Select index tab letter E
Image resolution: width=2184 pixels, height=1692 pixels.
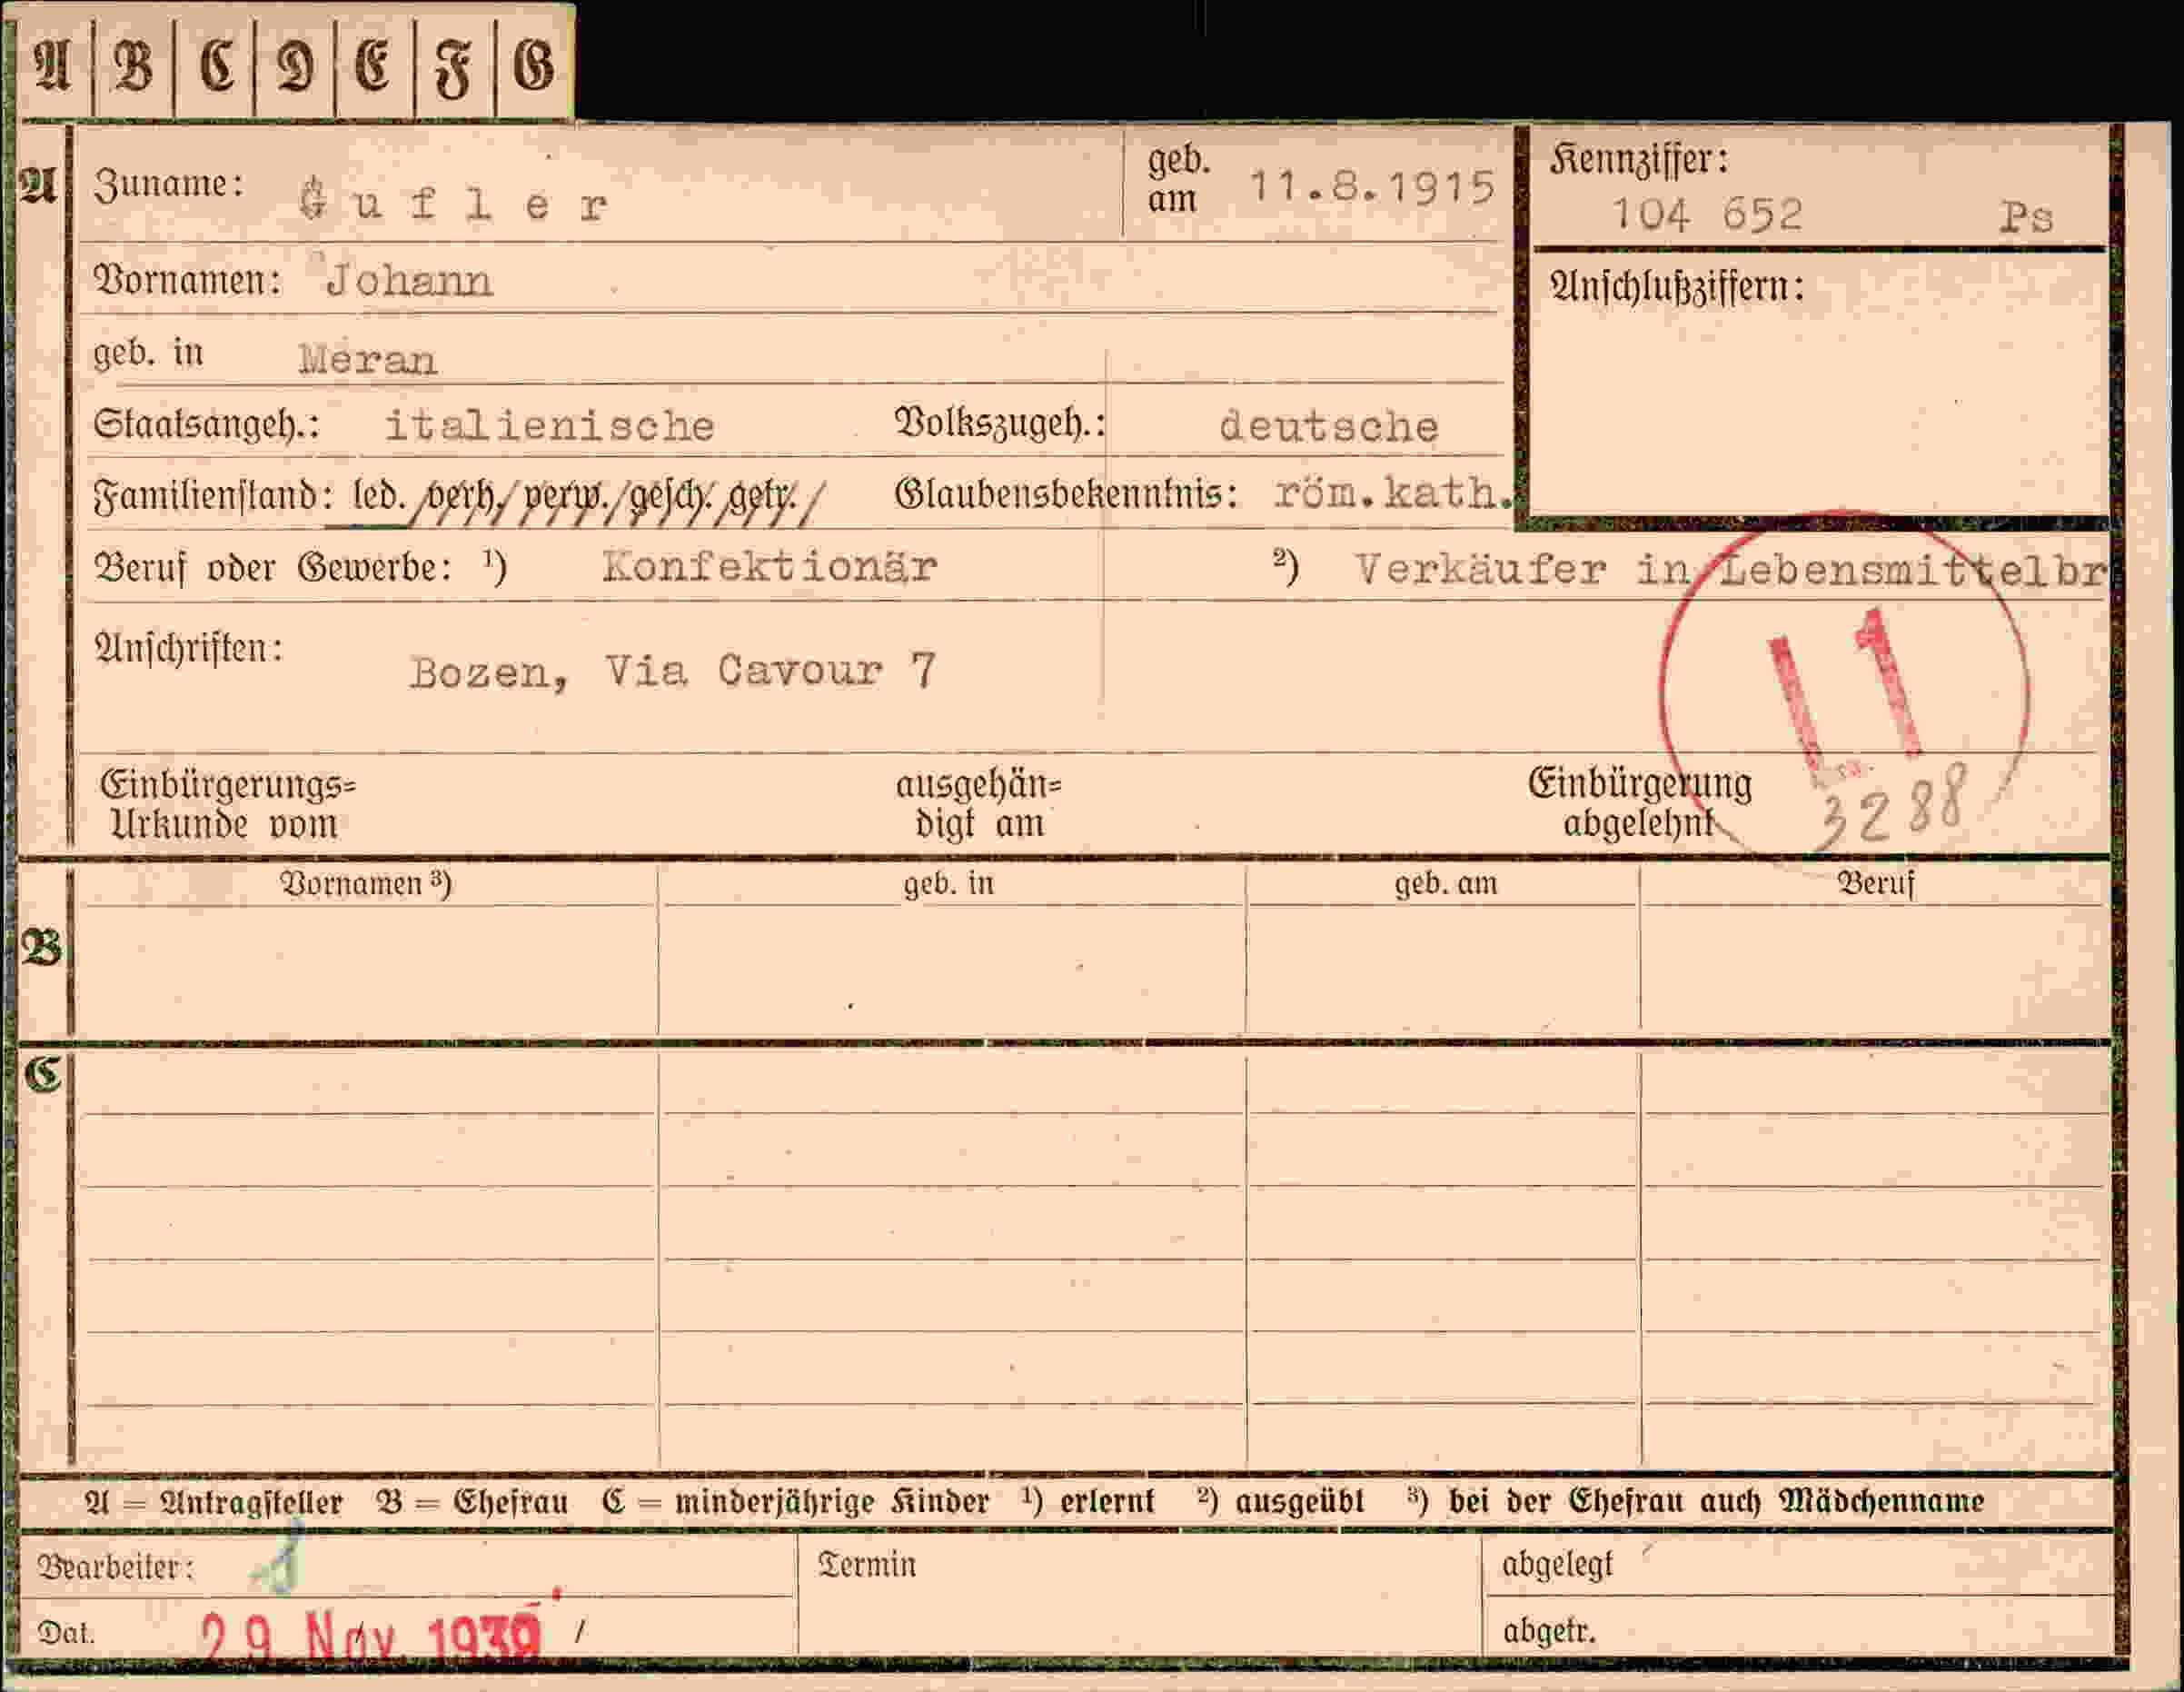point(375,67)
